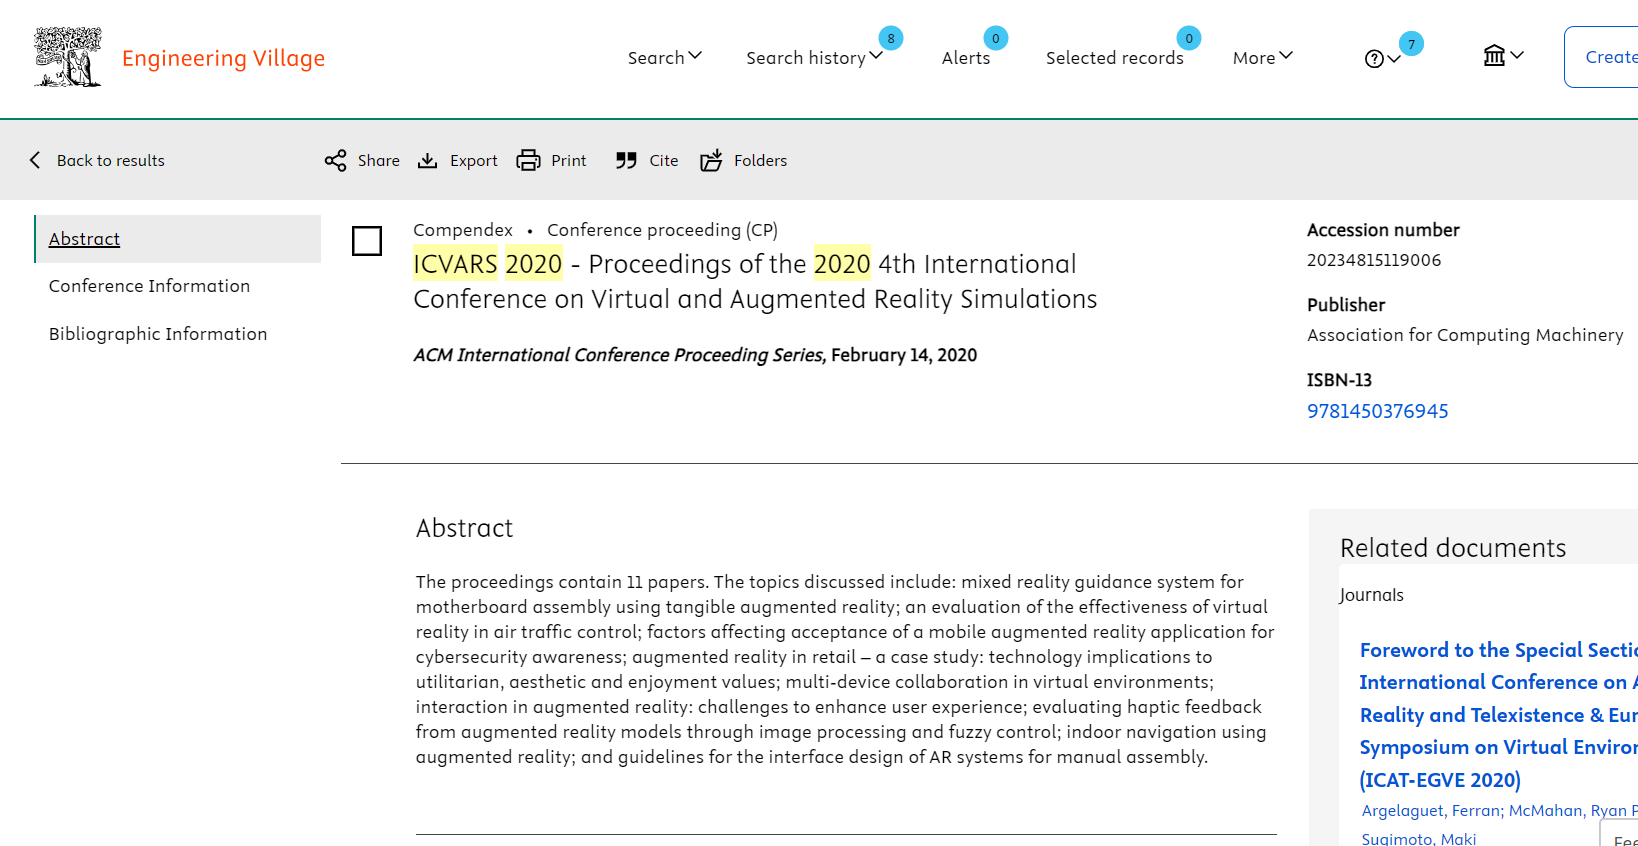Screen dimensions: 1638x846
Task: Click the Selected records count badge 0
Action: pyautogui.click(x=1188, y=38)
